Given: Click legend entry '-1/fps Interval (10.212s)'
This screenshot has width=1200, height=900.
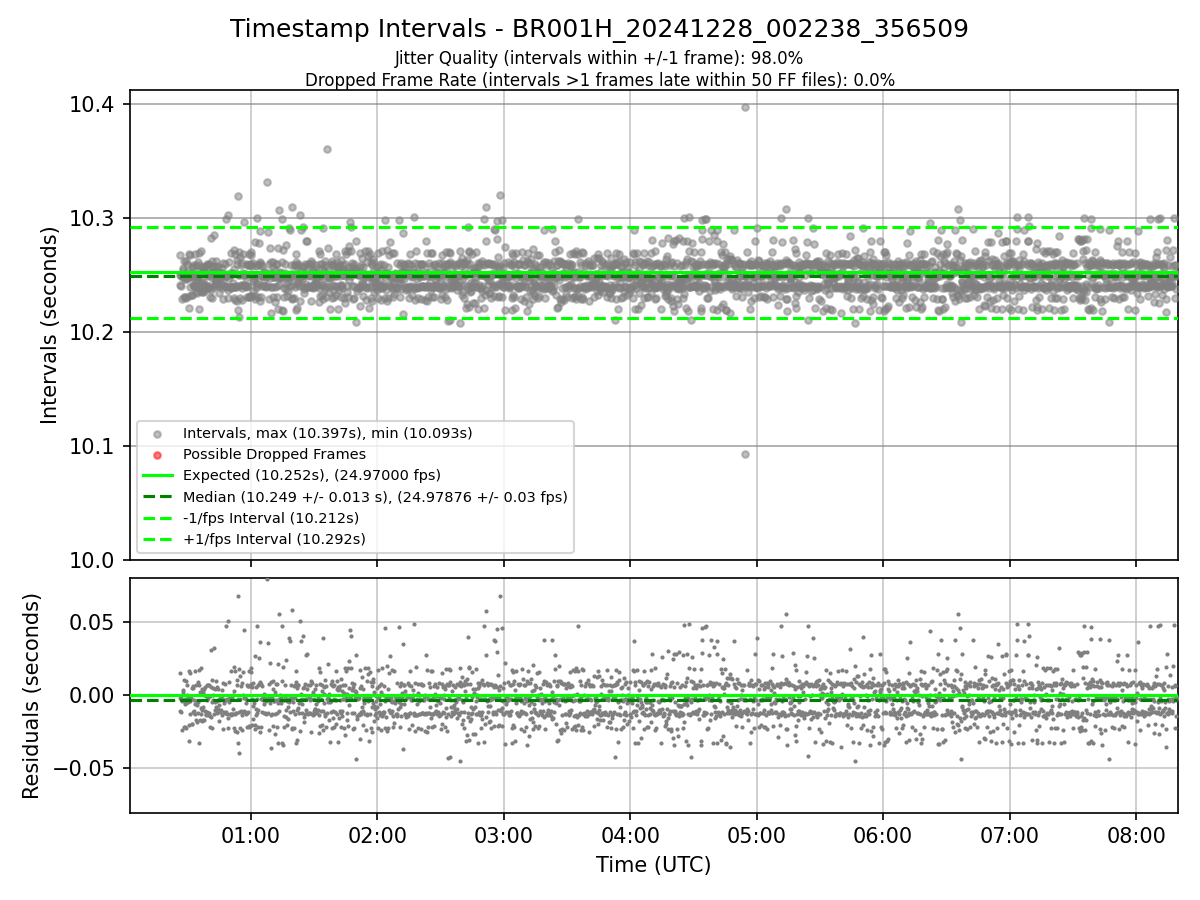Looking at the screenshot, I should point(270,517).
